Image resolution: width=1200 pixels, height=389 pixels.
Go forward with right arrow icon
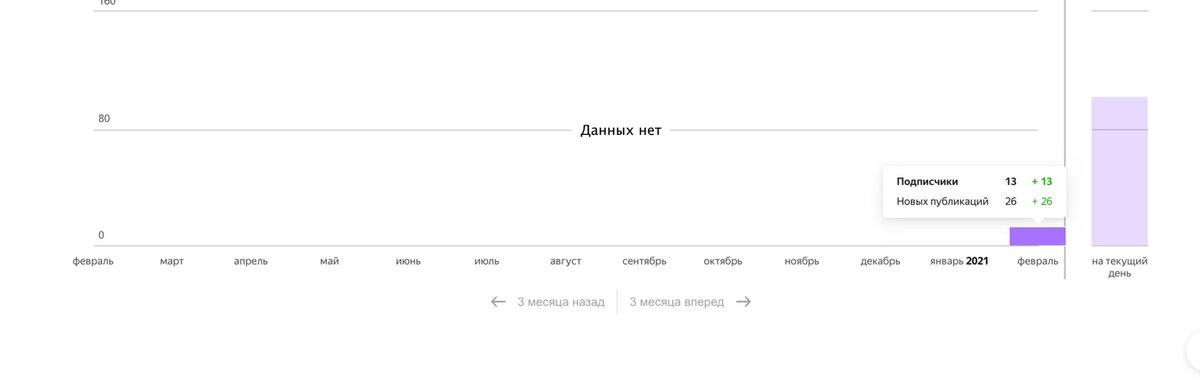[743, 302]
